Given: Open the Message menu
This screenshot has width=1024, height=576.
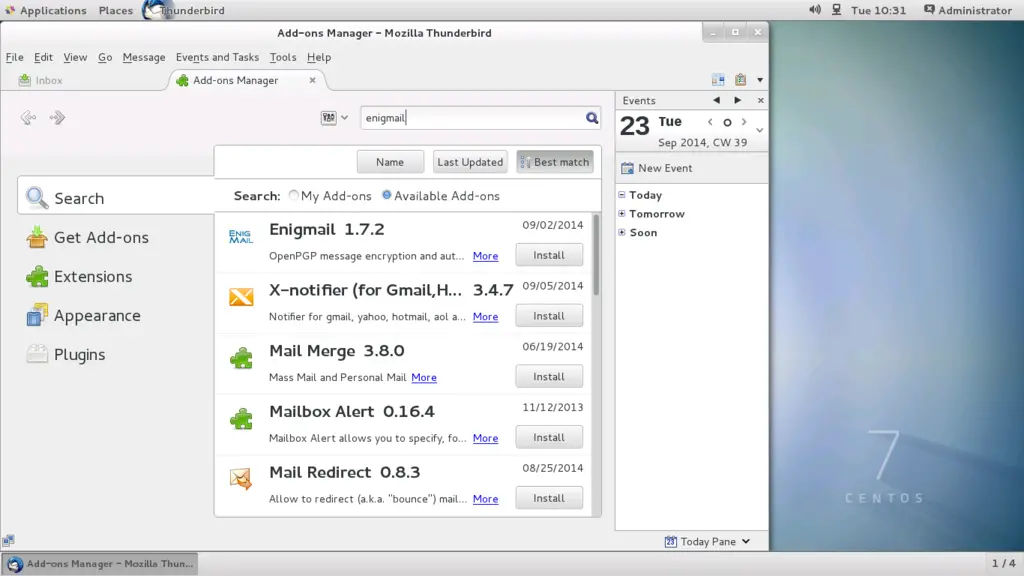Looking at the screenshot, I should click(144, 57).
